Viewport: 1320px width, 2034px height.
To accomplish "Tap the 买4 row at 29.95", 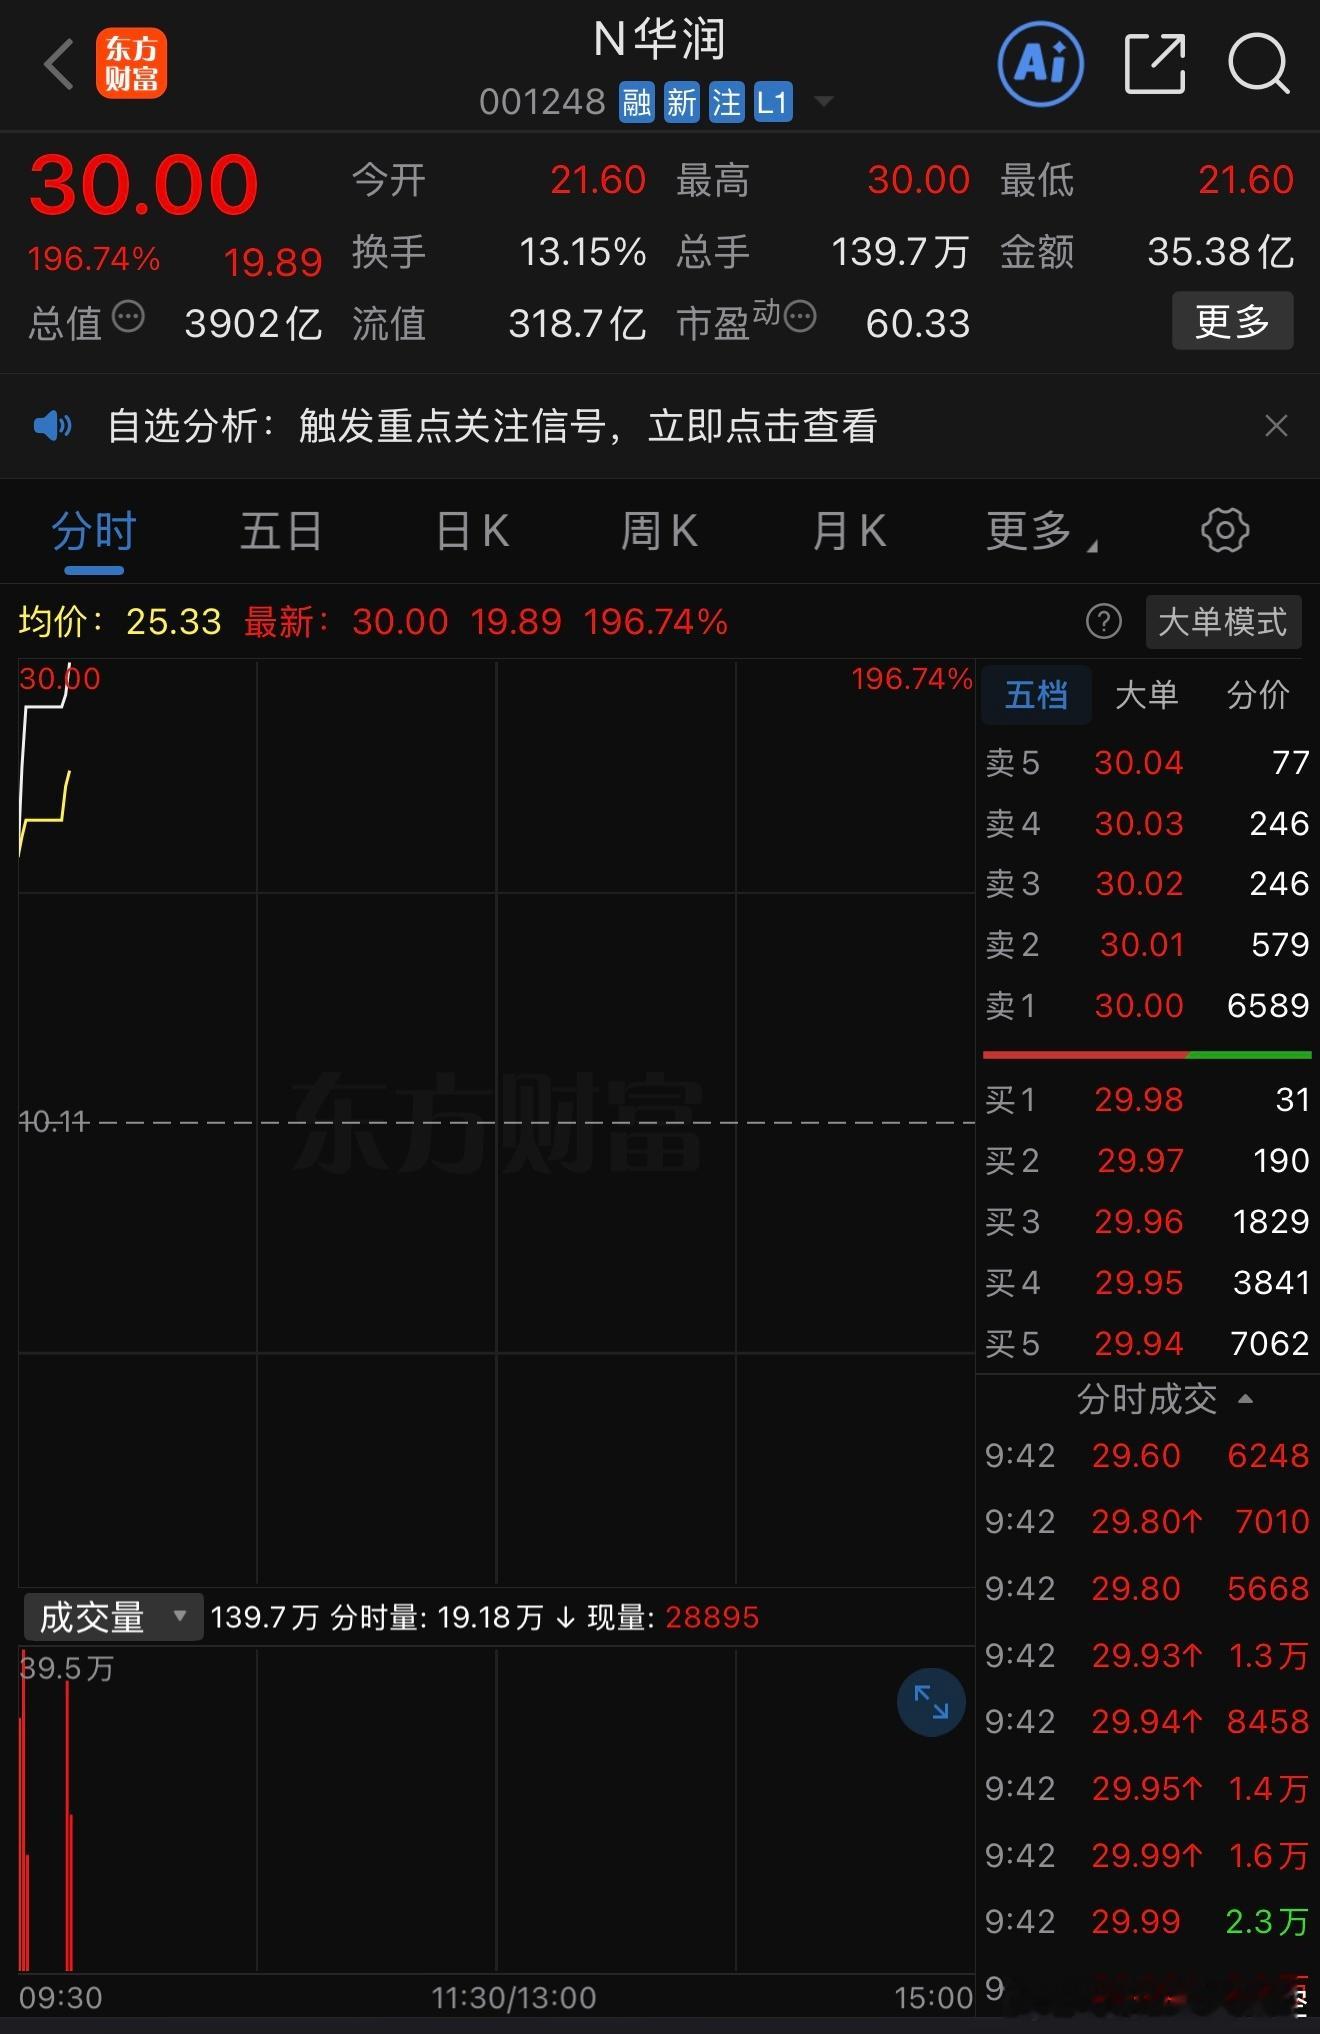I will tap(1146, 1283).
